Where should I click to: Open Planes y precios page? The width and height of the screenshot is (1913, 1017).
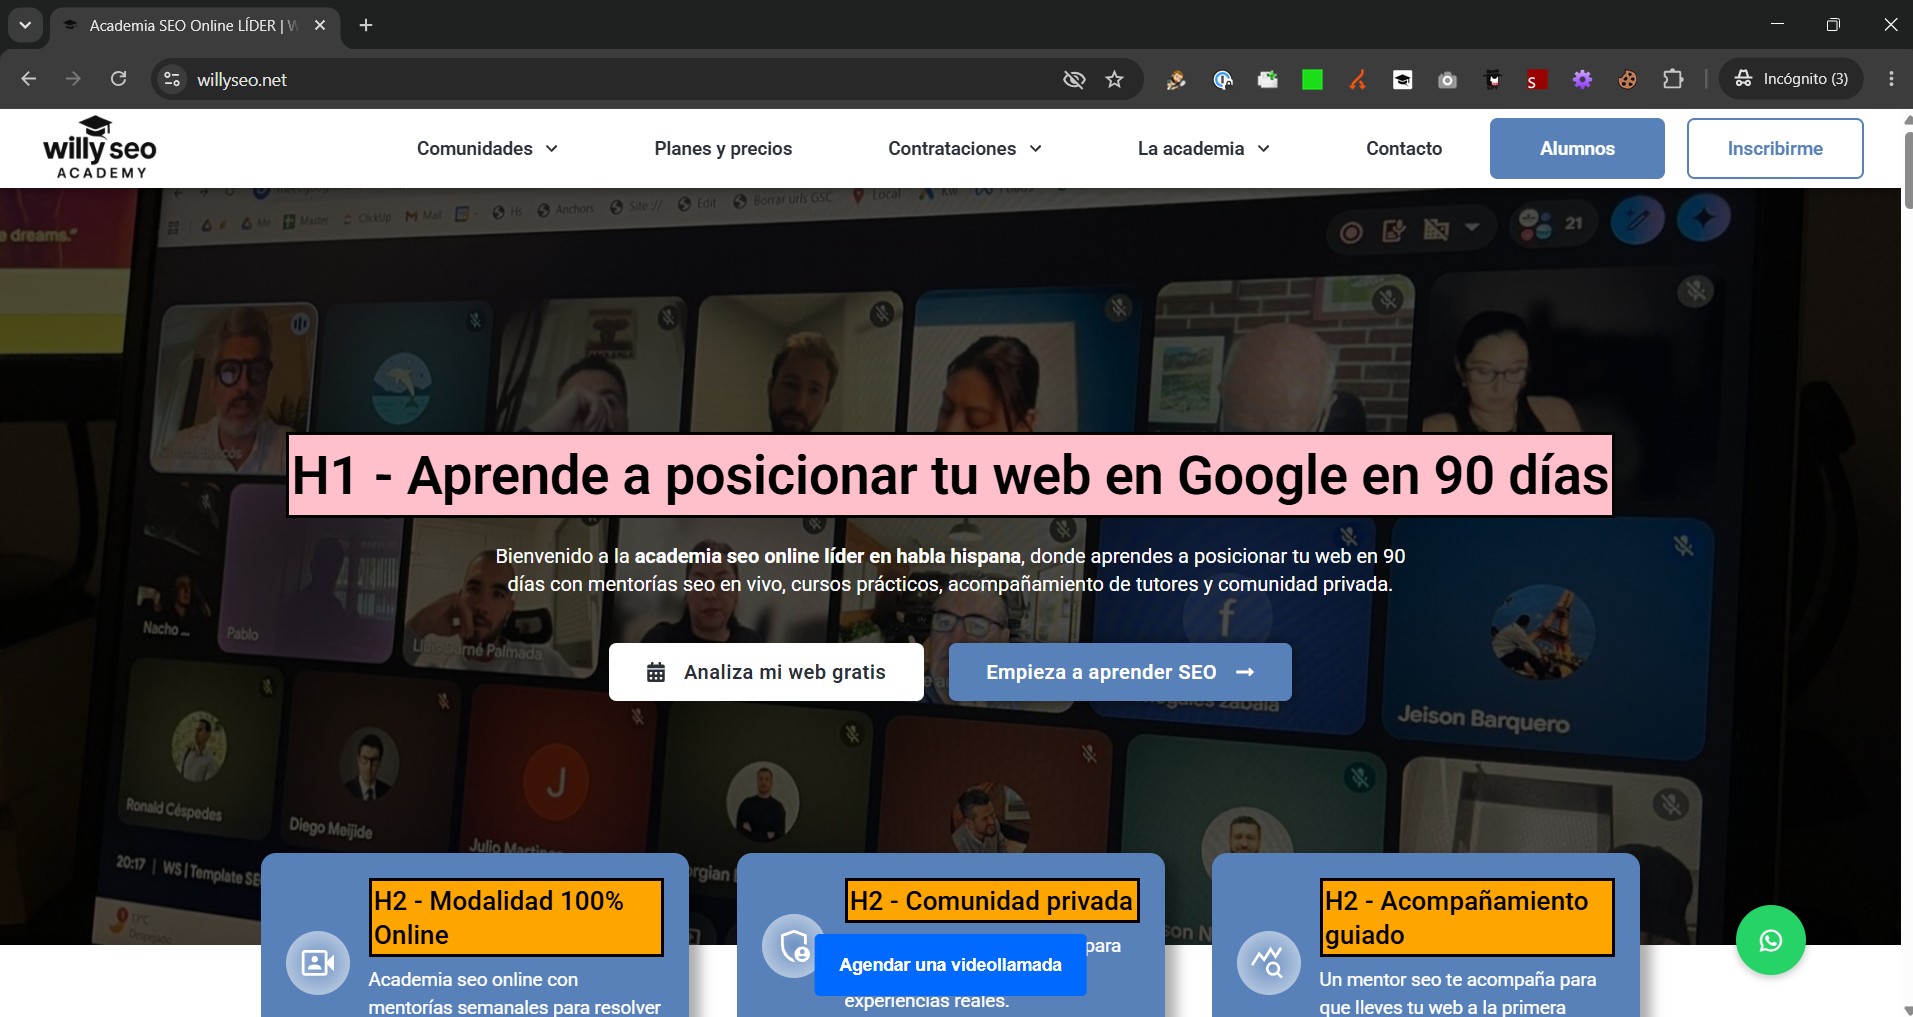723,148
